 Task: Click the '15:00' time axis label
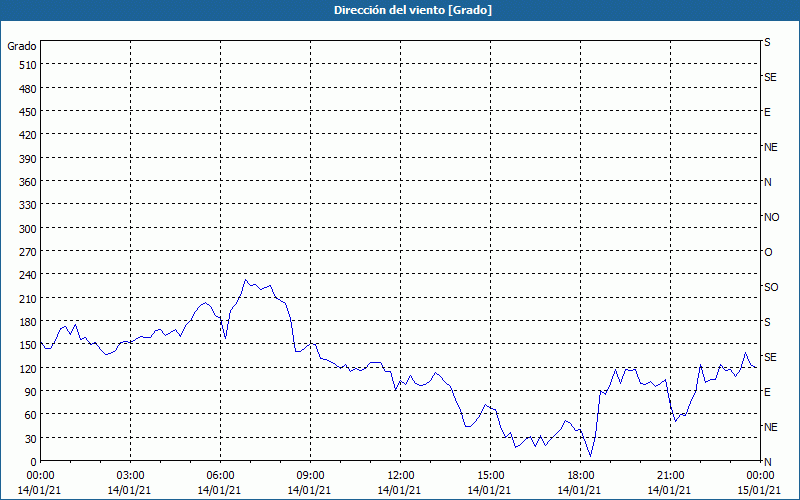click(490, 476)
